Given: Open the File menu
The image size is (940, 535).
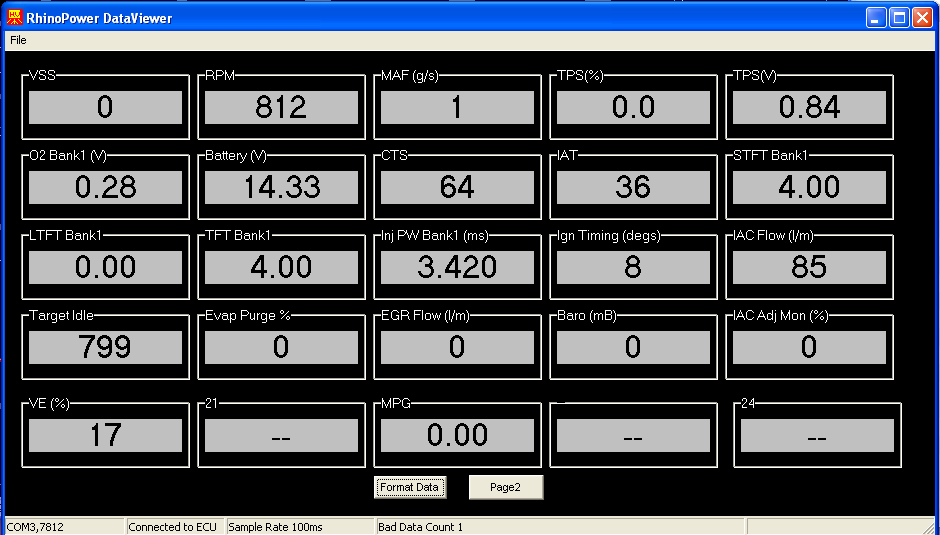Looking at the screenshot, I should pos(18,40).
